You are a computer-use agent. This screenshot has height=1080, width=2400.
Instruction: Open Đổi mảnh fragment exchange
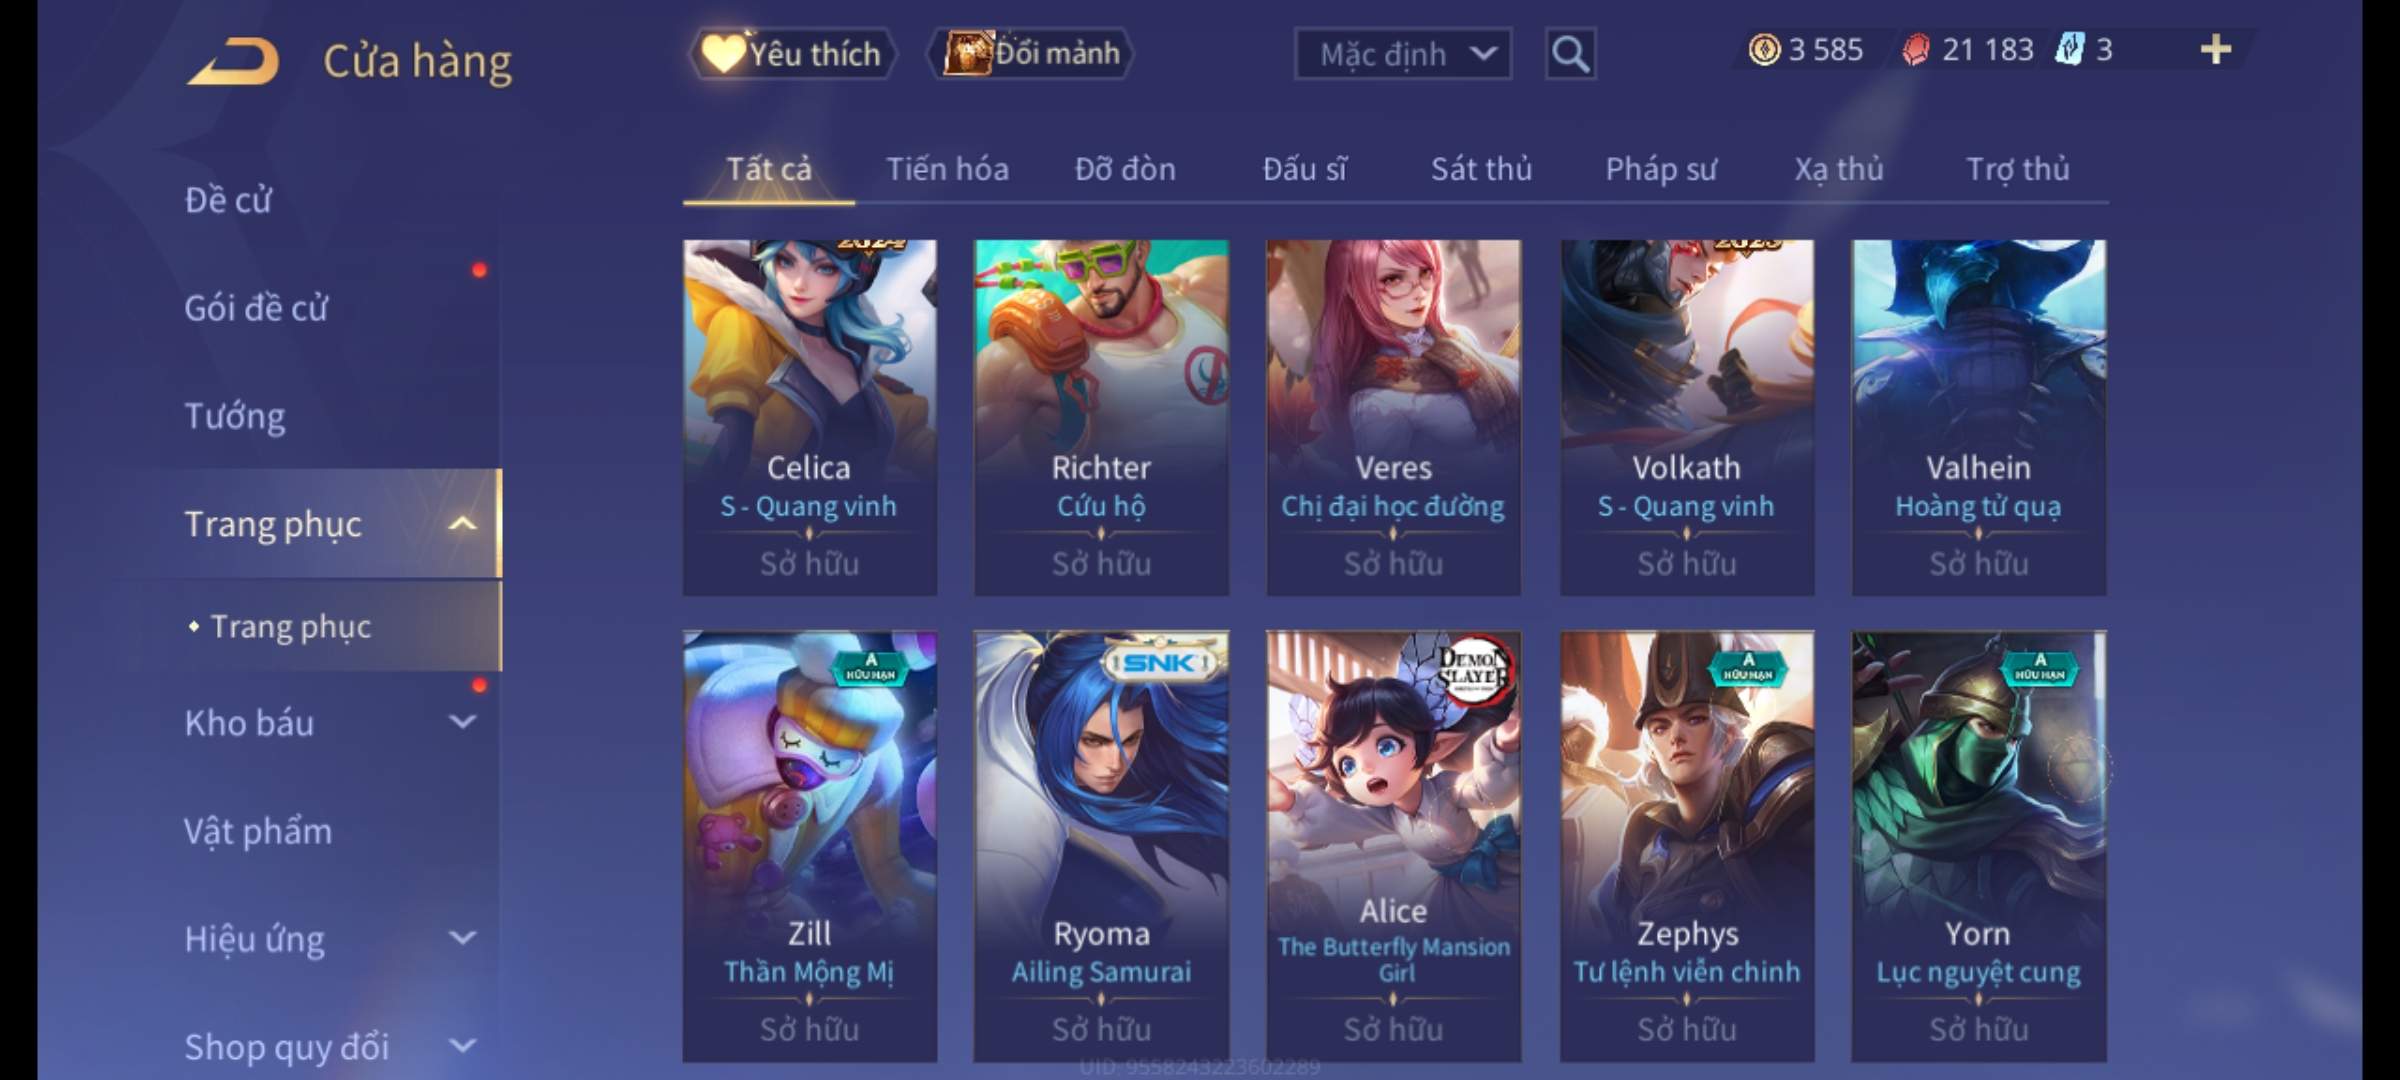coord(1032,53)
